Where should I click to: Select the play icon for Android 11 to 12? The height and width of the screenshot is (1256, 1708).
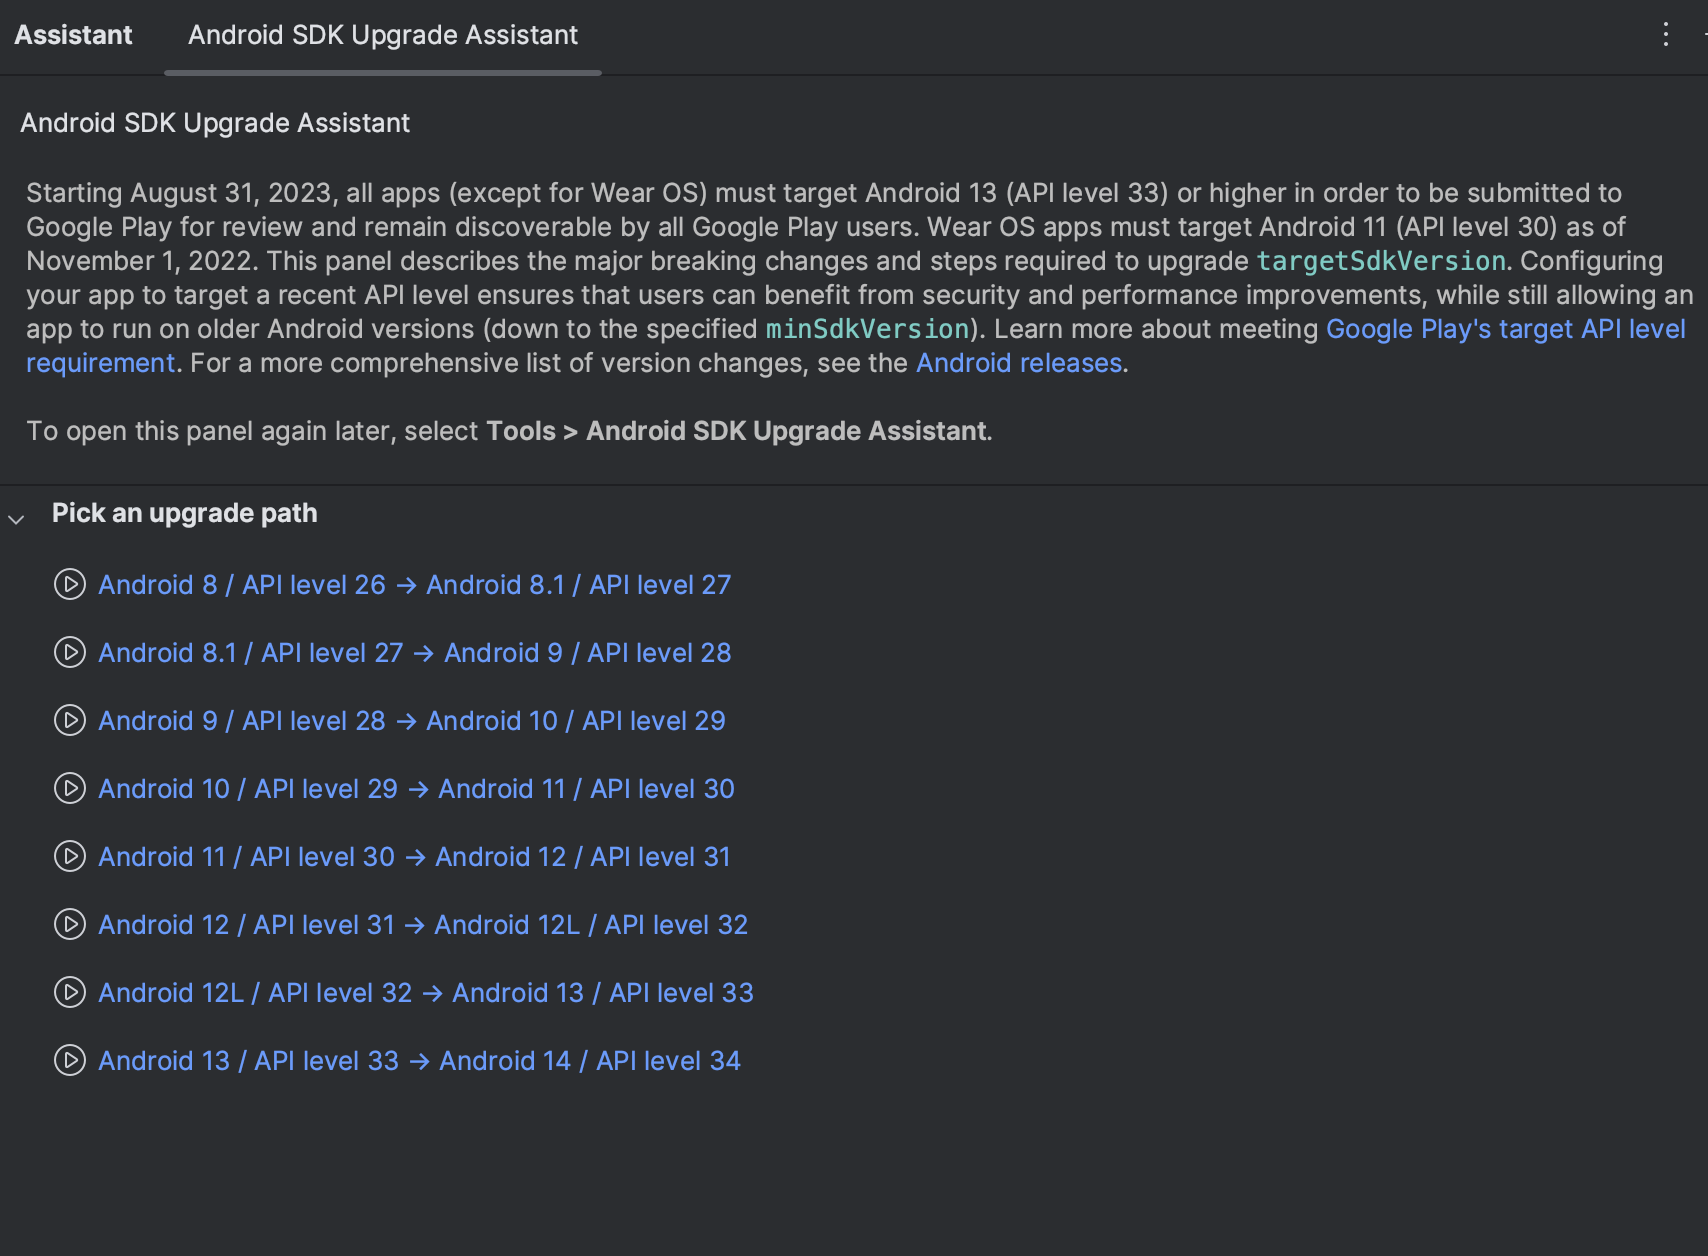(69, 857)
